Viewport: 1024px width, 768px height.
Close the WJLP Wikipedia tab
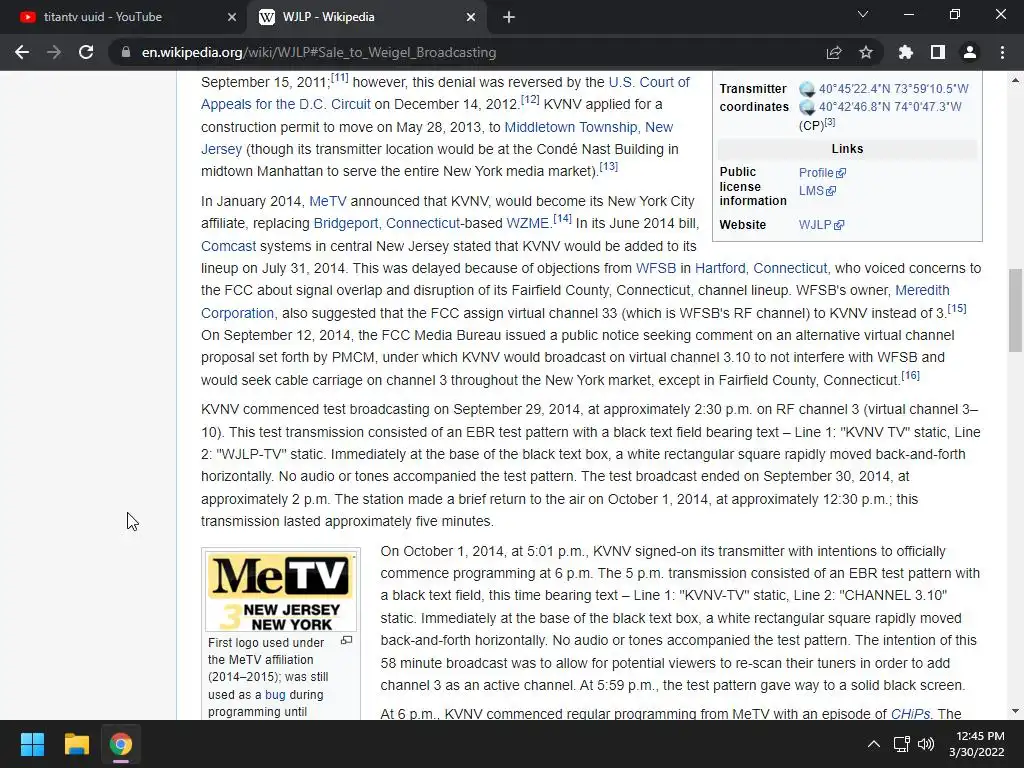(x=471, y=18)
